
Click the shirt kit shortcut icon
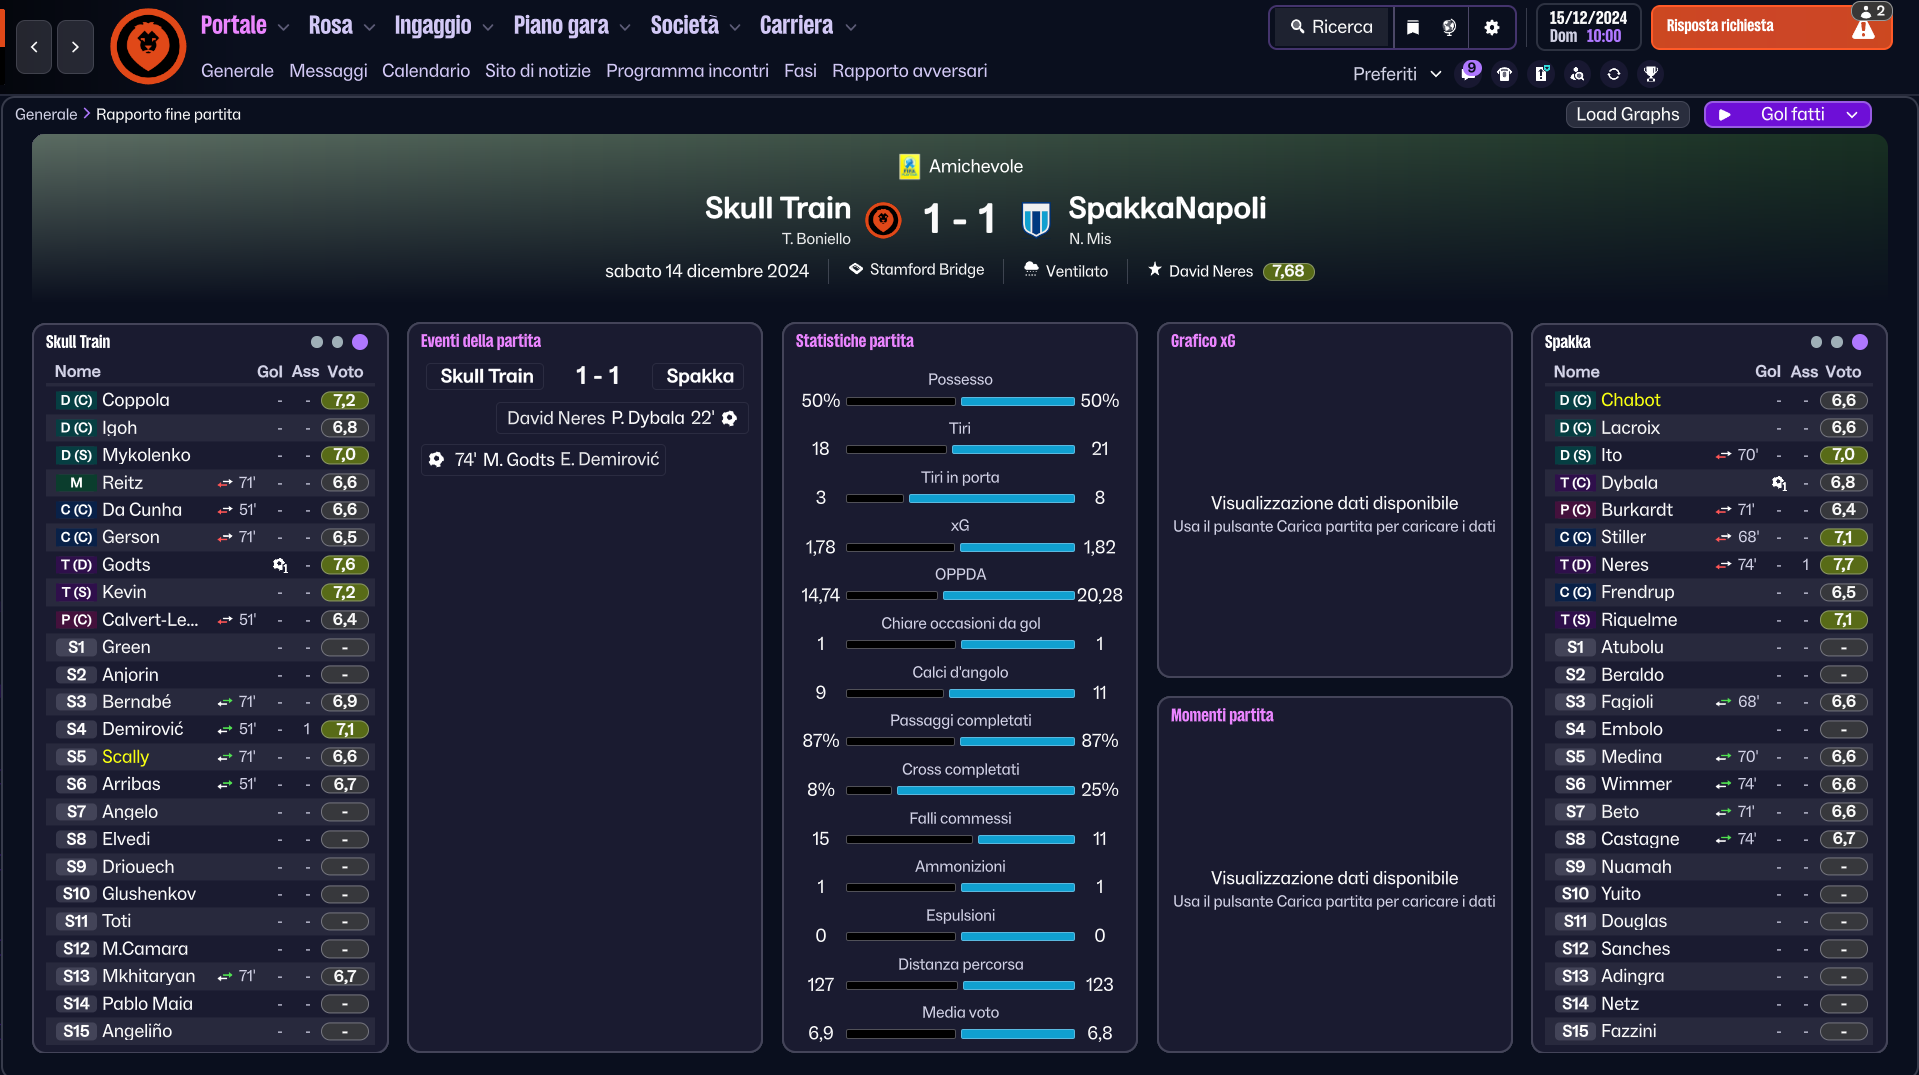[1504, 74]
